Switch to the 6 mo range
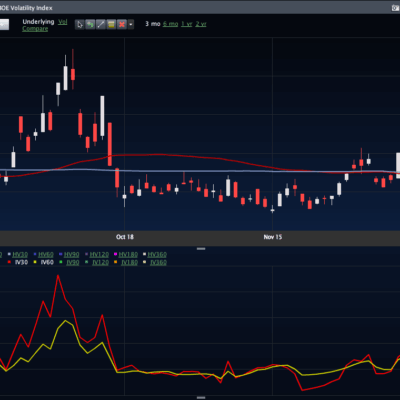 tap(170, 24)
